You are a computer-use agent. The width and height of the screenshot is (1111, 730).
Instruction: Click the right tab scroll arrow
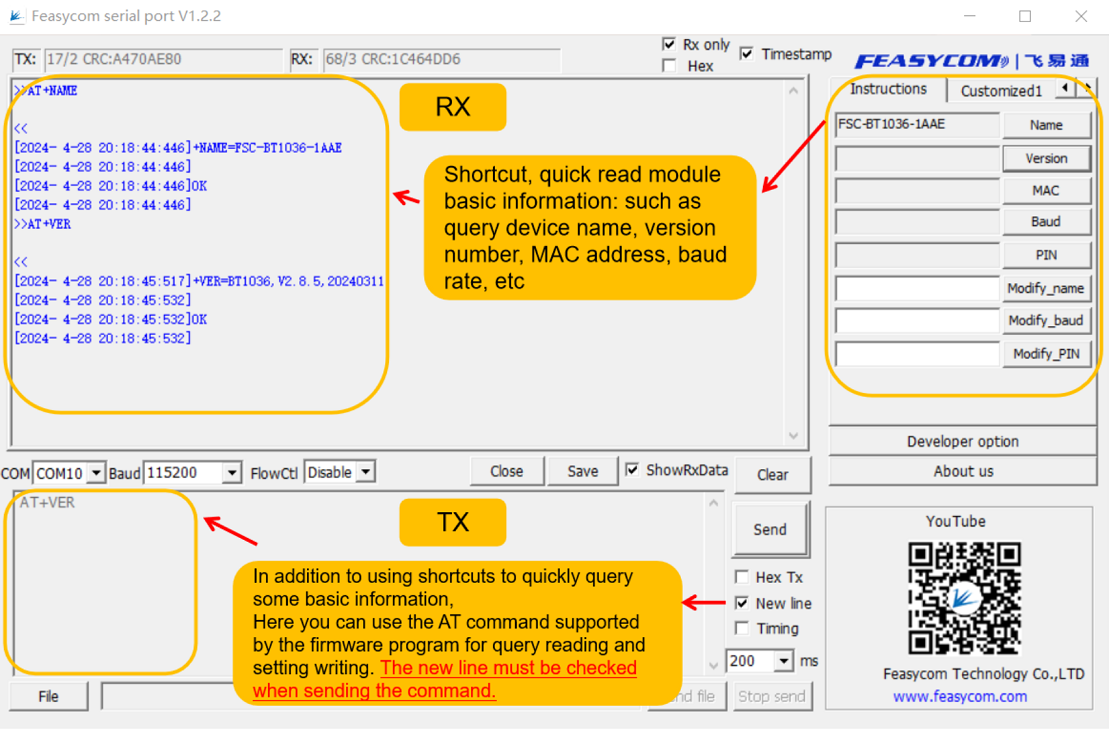tap(1086, 89)
